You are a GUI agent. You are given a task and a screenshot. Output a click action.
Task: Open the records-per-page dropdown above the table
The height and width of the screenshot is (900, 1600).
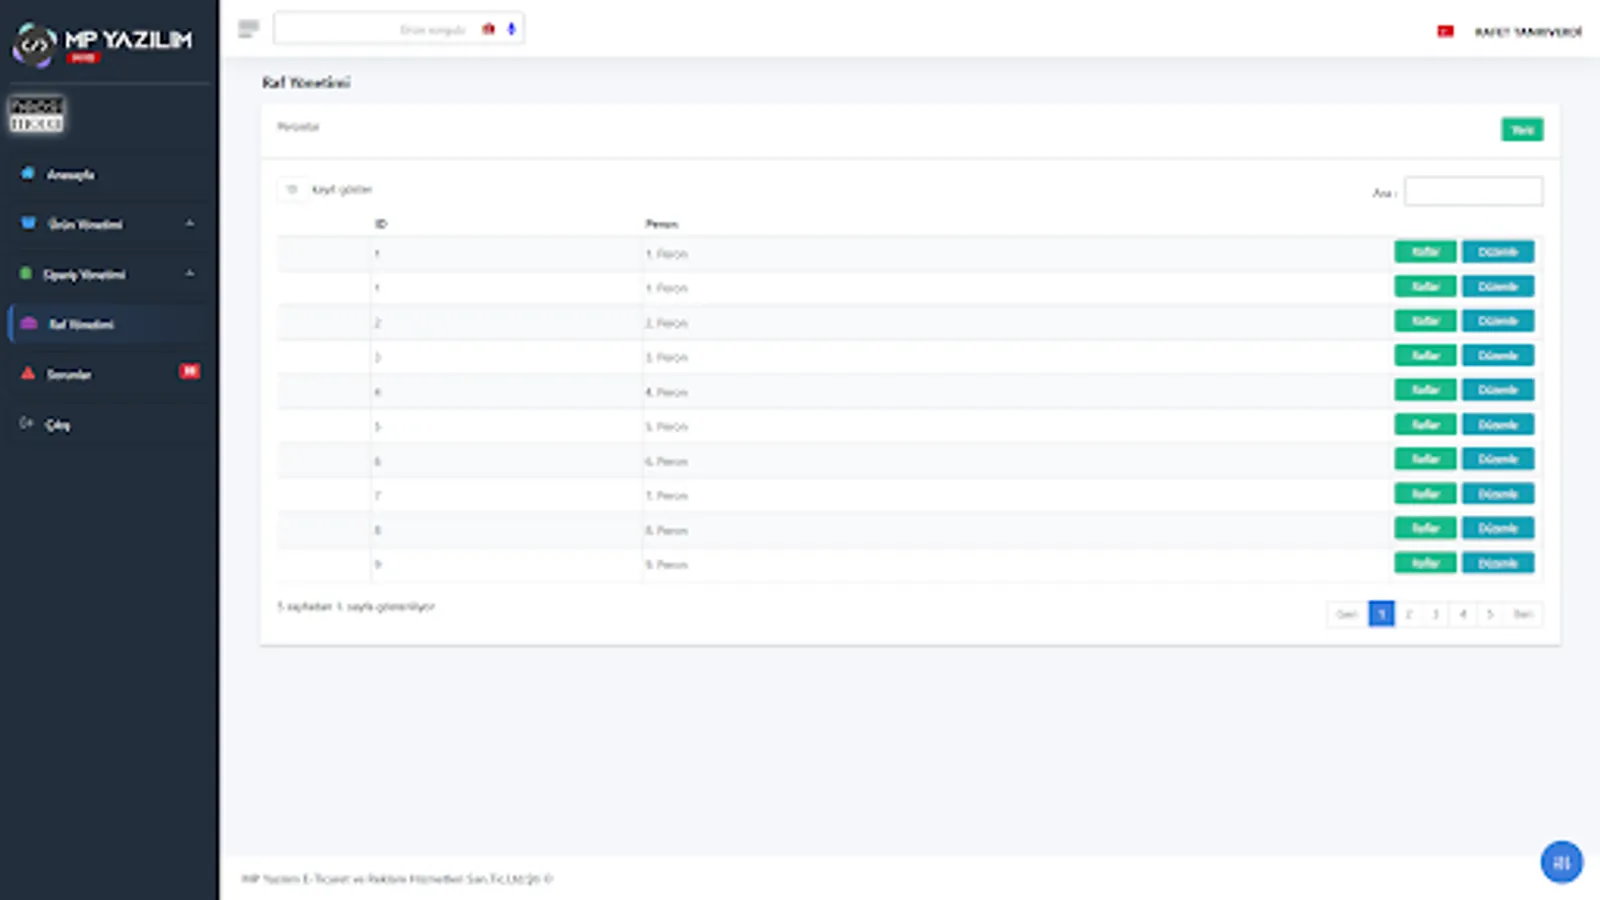tap(292, 189)
